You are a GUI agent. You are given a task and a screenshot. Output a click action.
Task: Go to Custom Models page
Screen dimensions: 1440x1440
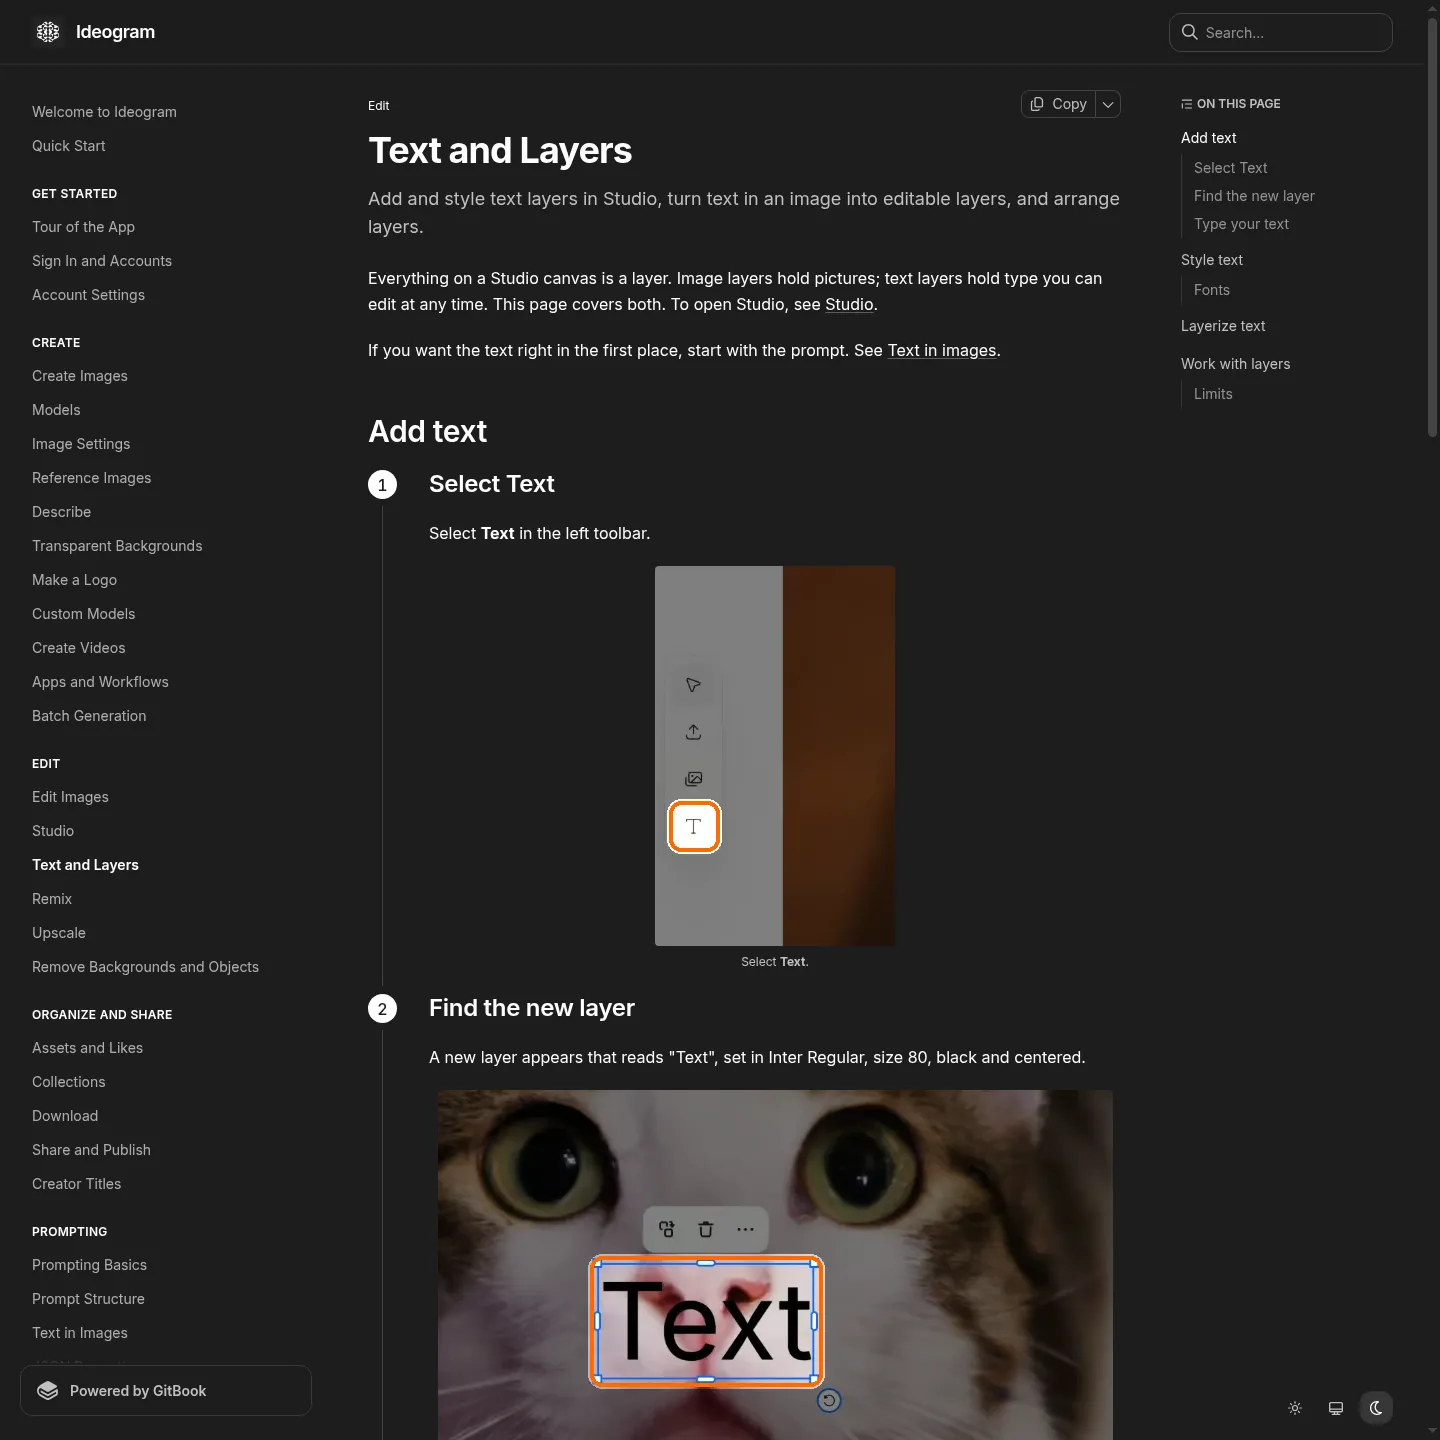tap(83, 614)
